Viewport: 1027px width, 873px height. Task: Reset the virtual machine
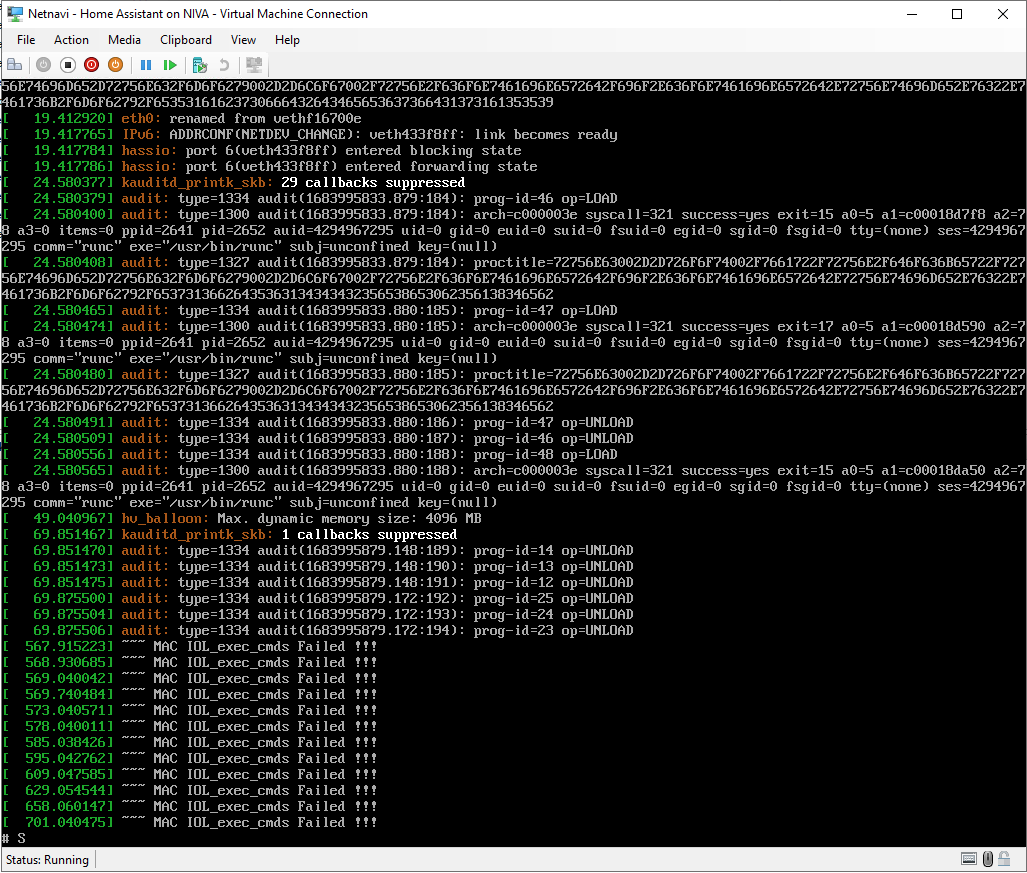click(x=171, y=64)
